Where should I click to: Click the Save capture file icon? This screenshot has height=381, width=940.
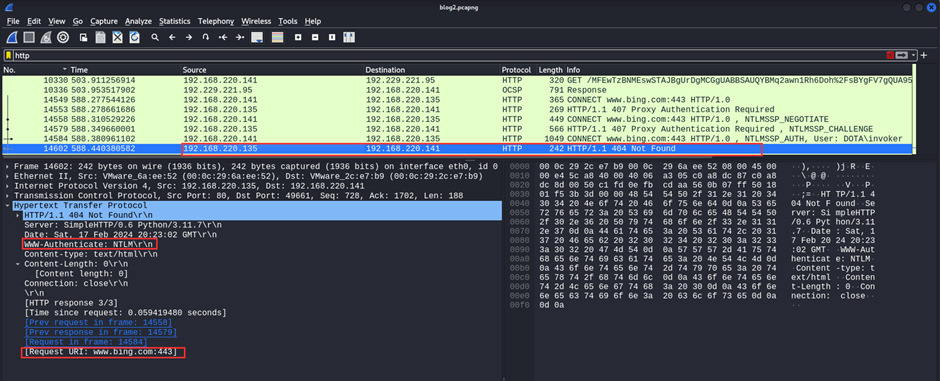click(x=101, y=37)
